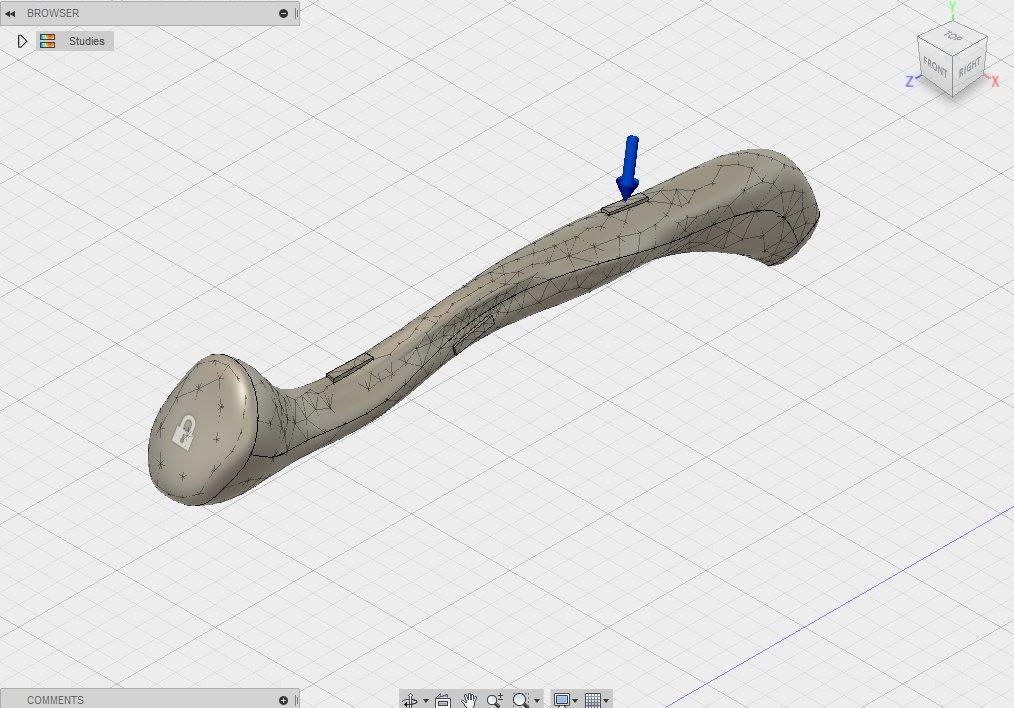Collapse the Browser panel with the double-arrow icon
The image size is (1014, 708).
(x=10, y=13)
